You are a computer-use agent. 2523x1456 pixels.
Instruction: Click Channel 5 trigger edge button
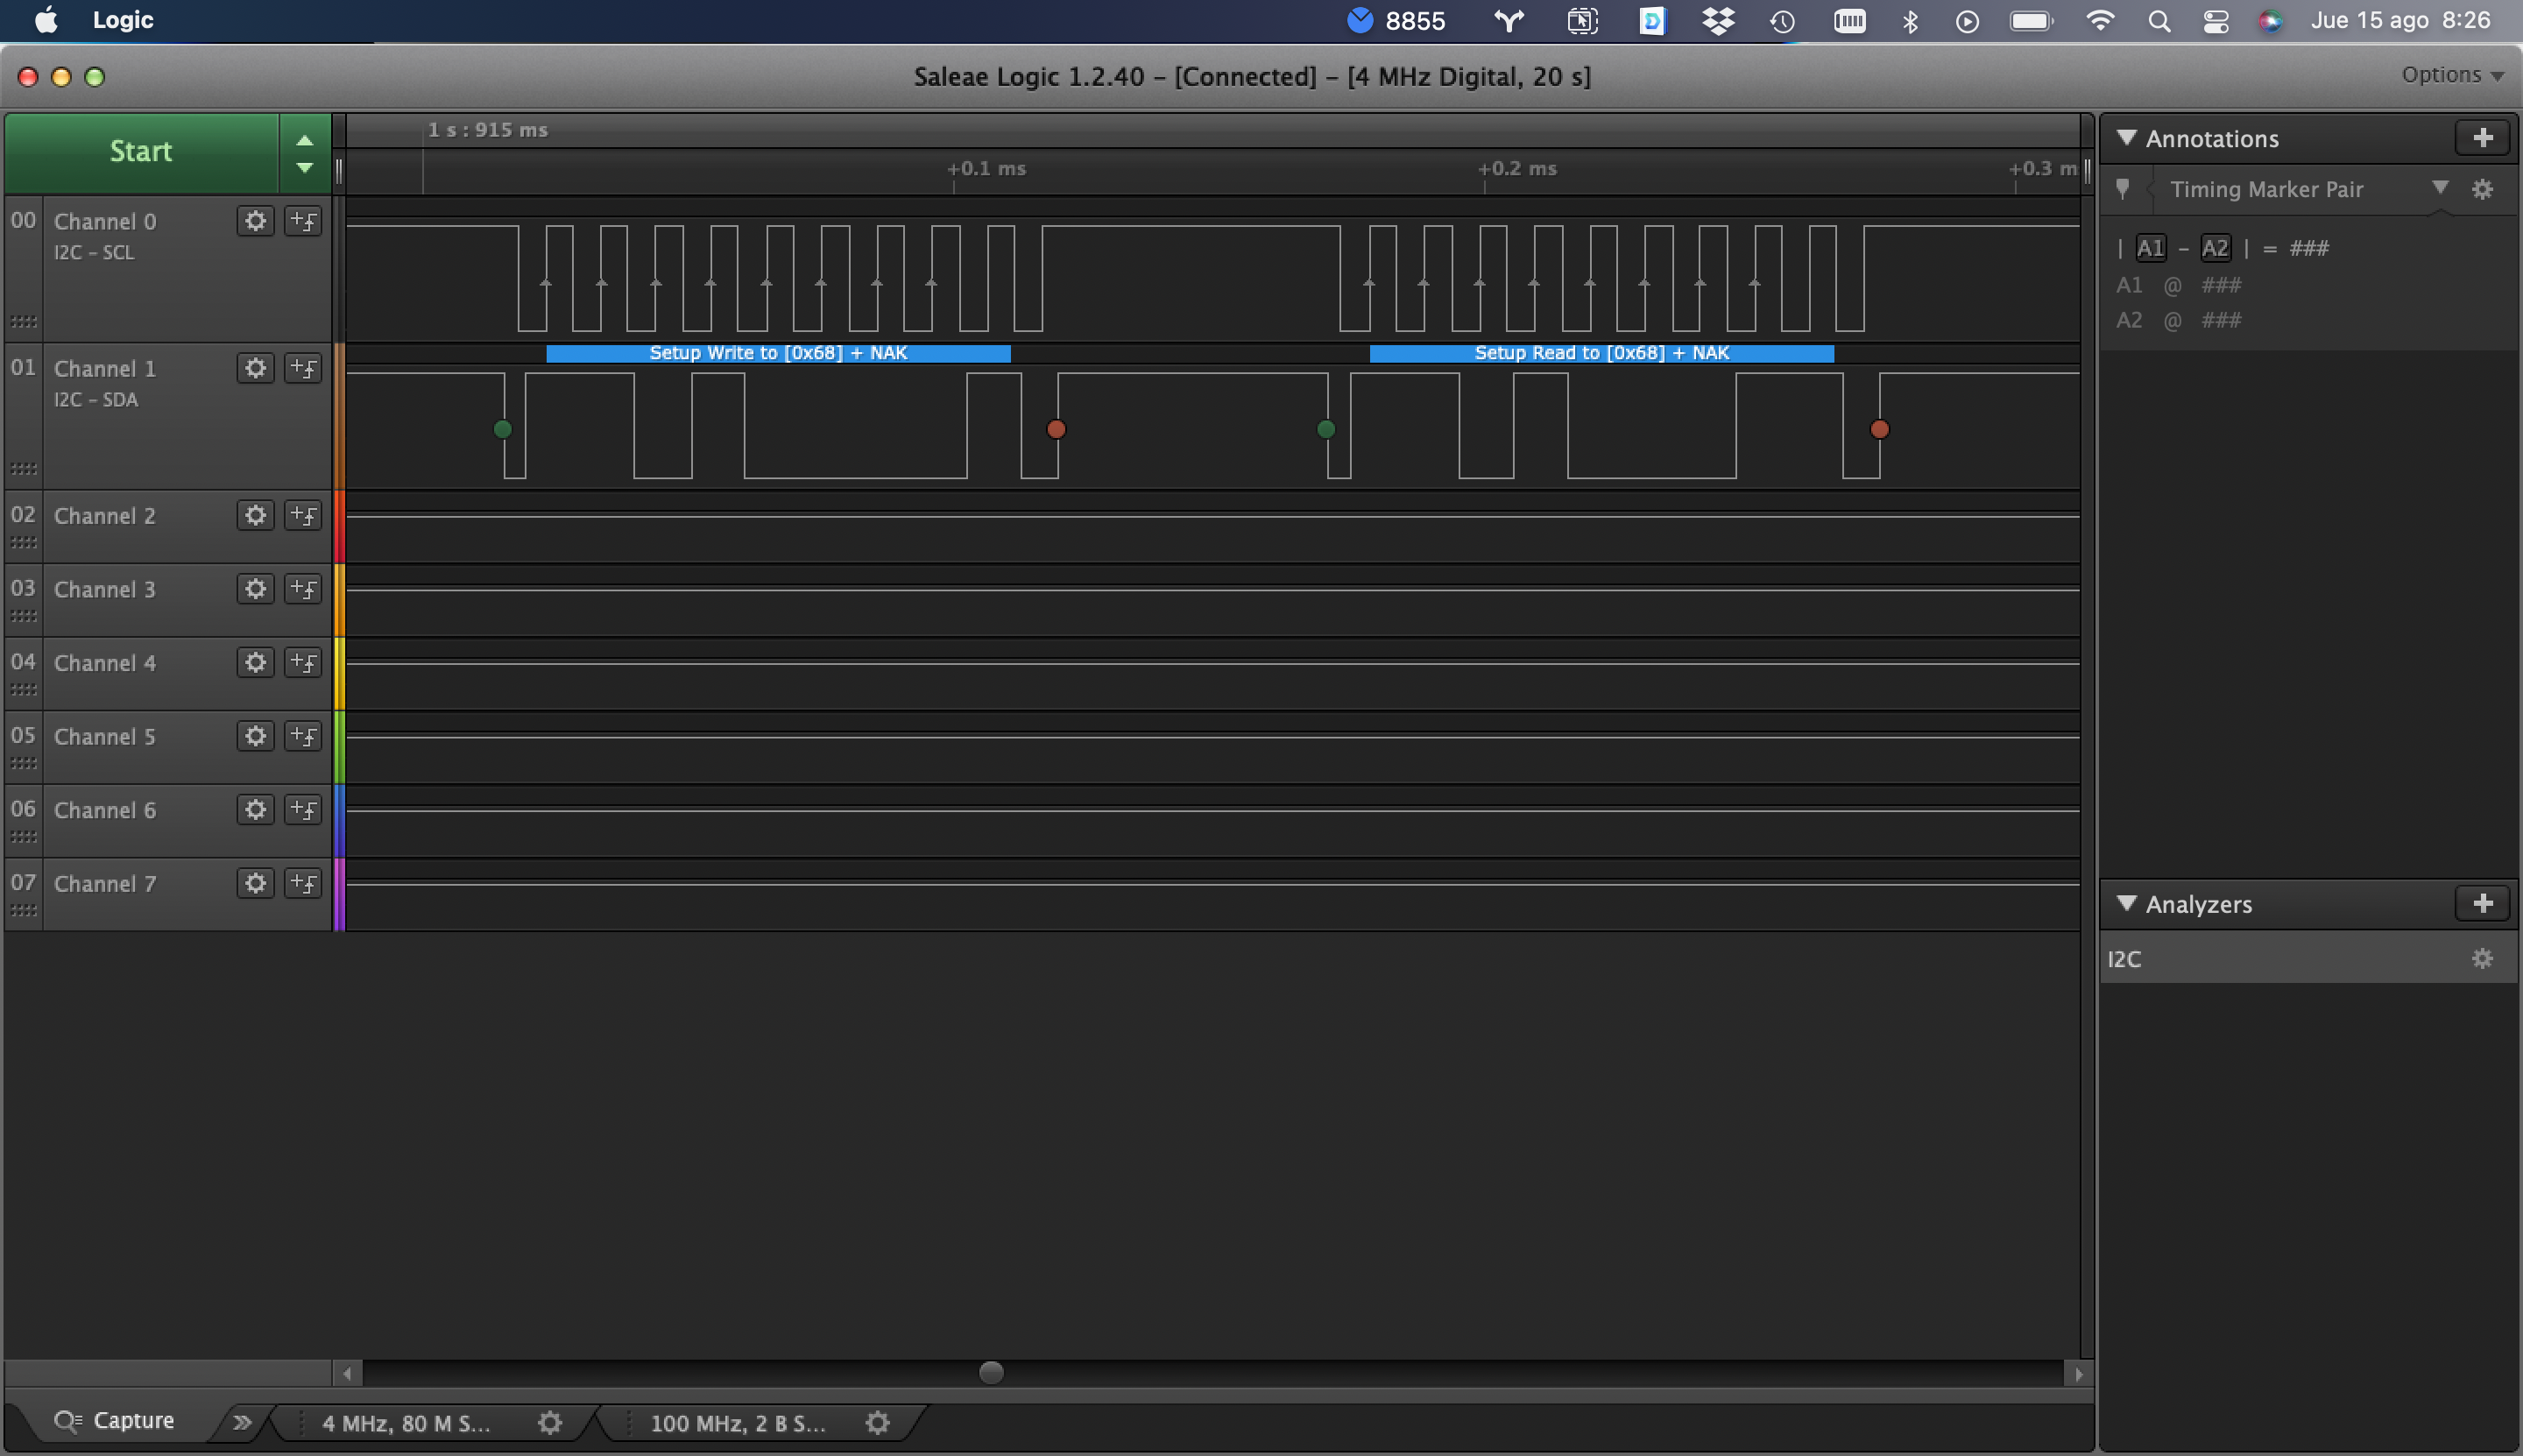pos(303,736)
